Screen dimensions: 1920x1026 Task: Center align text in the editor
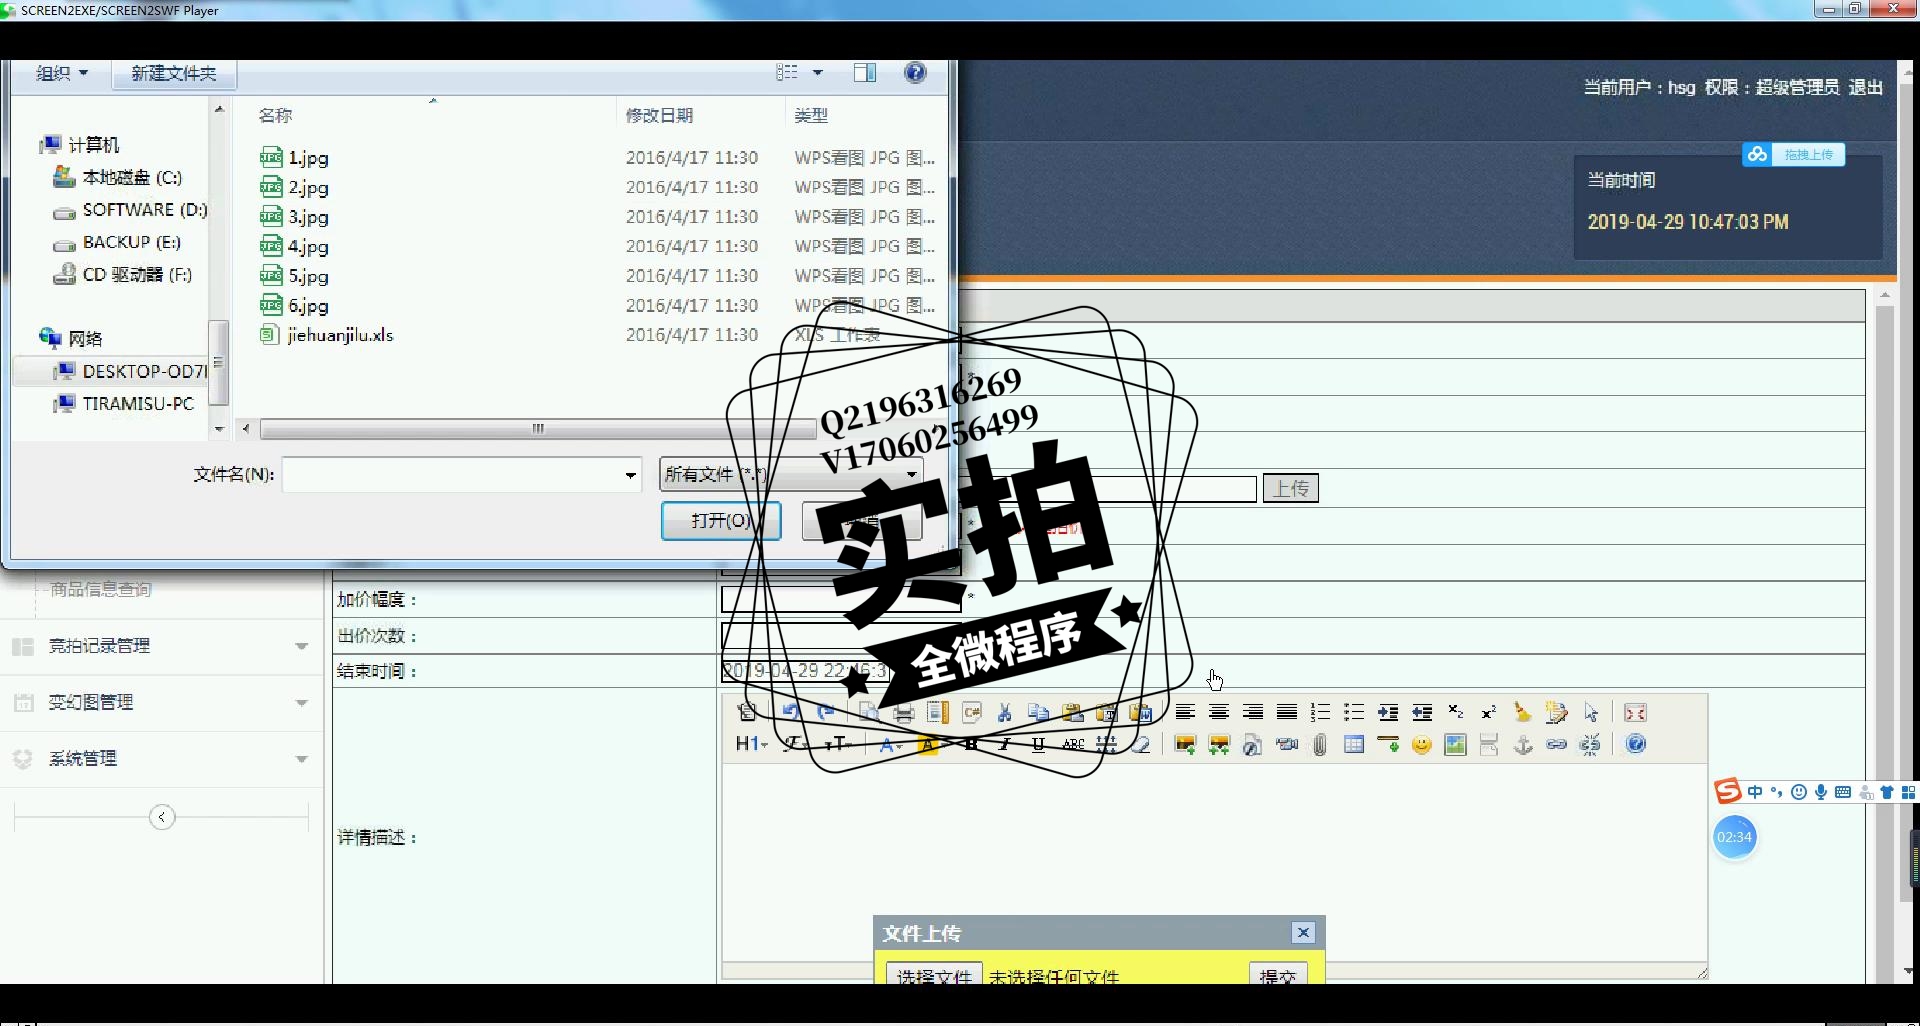(x=1219, y=713)
